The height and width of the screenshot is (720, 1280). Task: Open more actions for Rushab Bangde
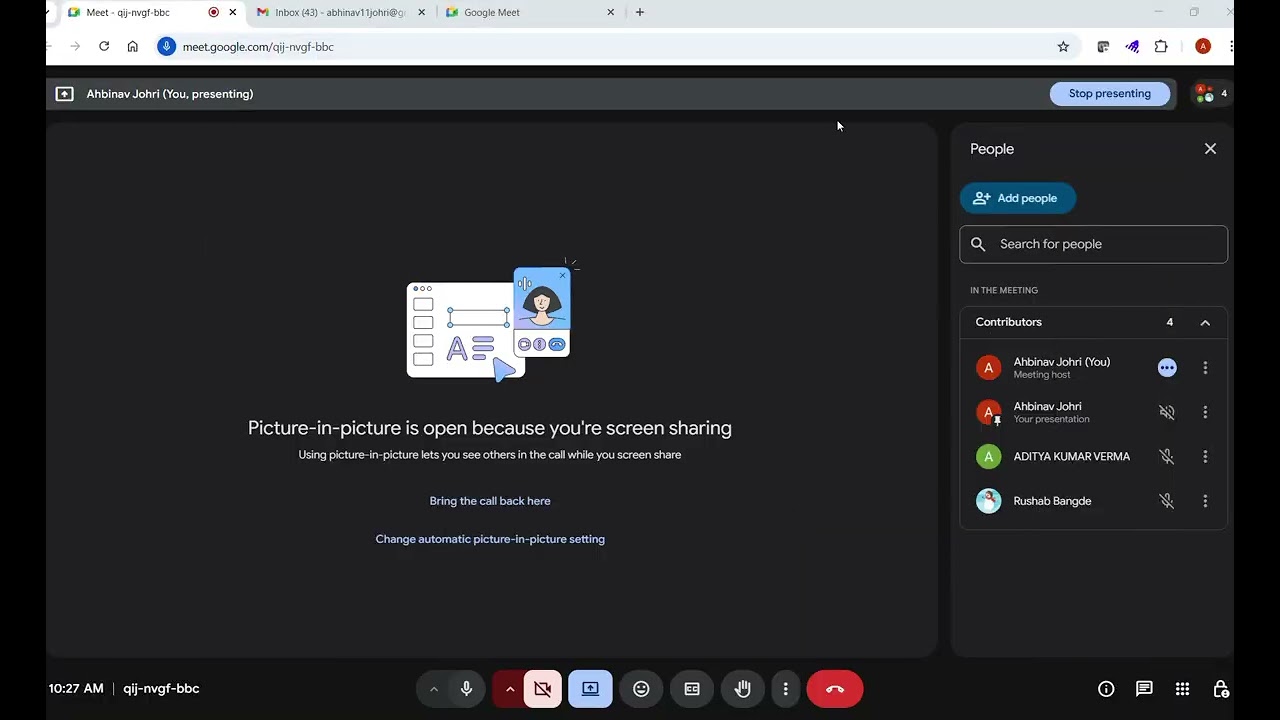(x=1205, y=501)
